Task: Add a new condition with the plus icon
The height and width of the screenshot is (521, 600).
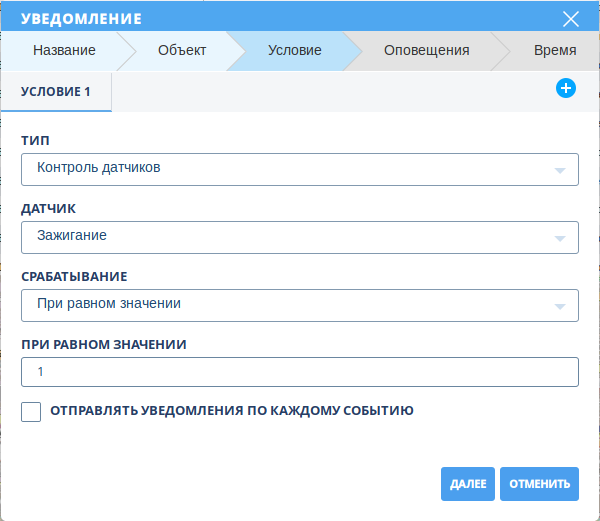Action: point(565,89)
